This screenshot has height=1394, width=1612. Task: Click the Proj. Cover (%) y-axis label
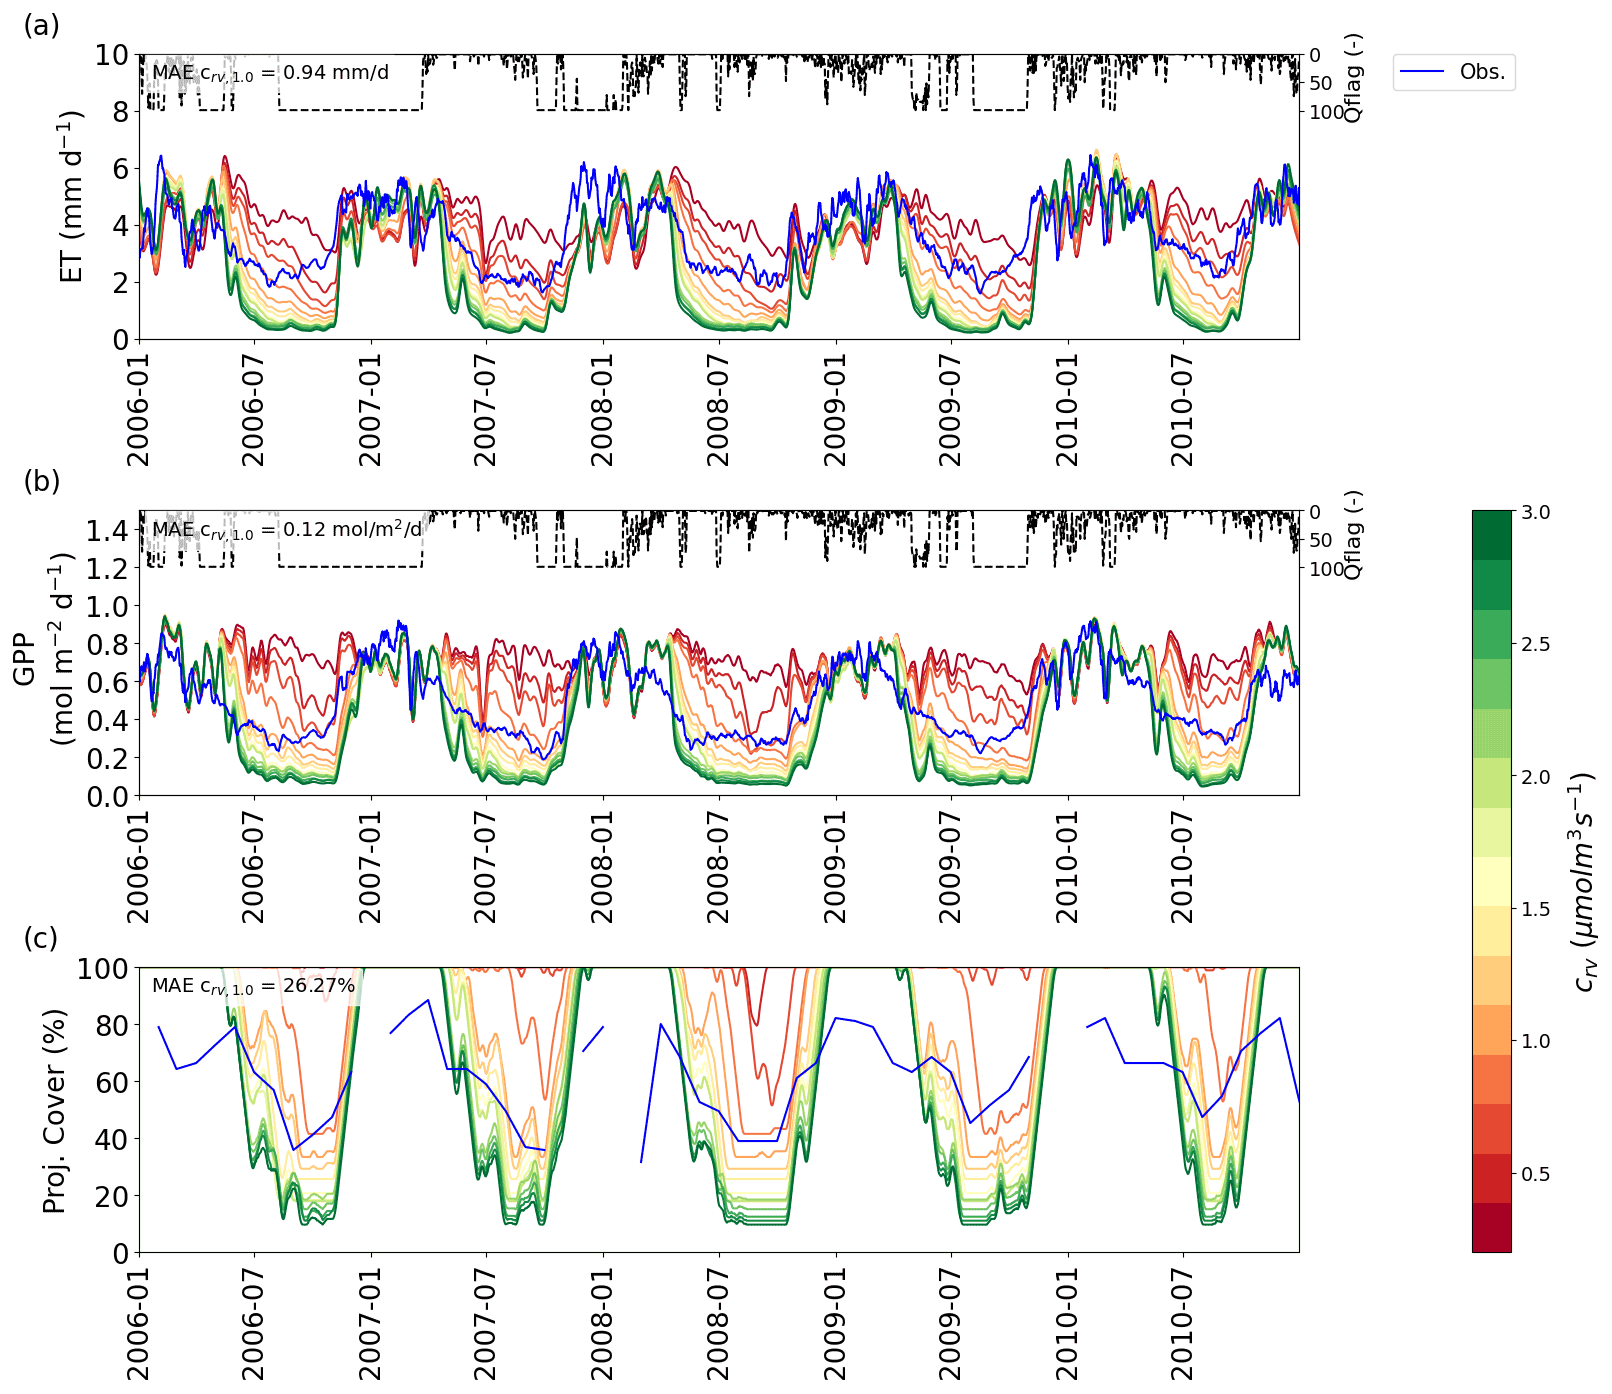tap(55, 1110)
